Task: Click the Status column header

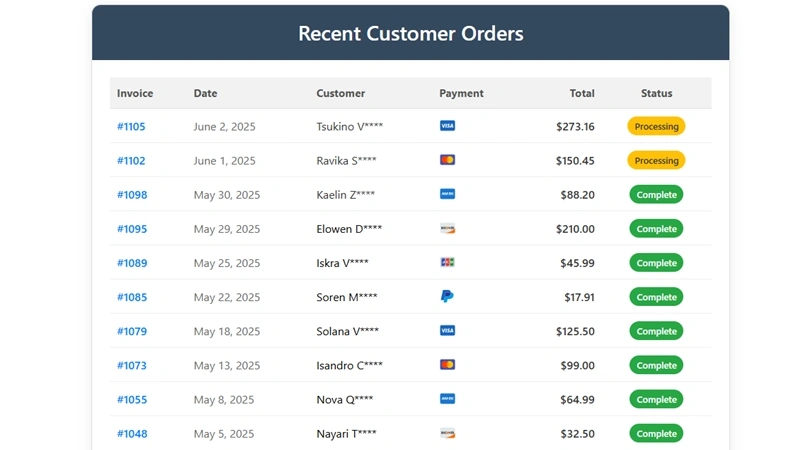Action: click(657, 93)
